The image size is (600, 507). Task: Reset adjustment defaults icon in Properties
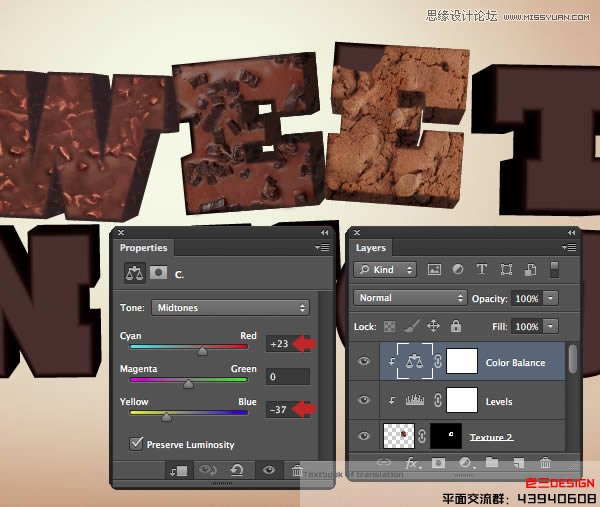click(x=237, y=470)
